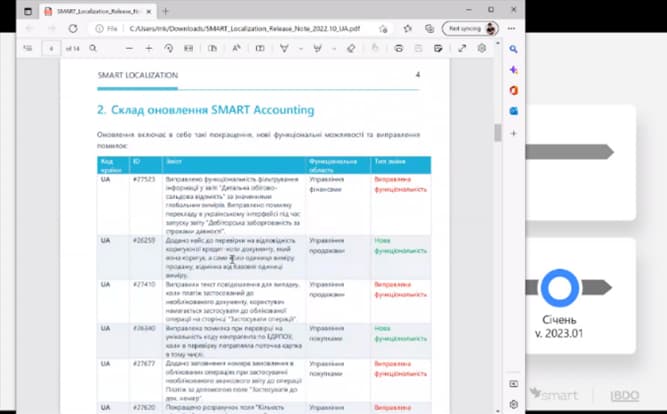Start Read aloud for the PDF
Viewport: 667px width, 414px height.
pos(236,49)
